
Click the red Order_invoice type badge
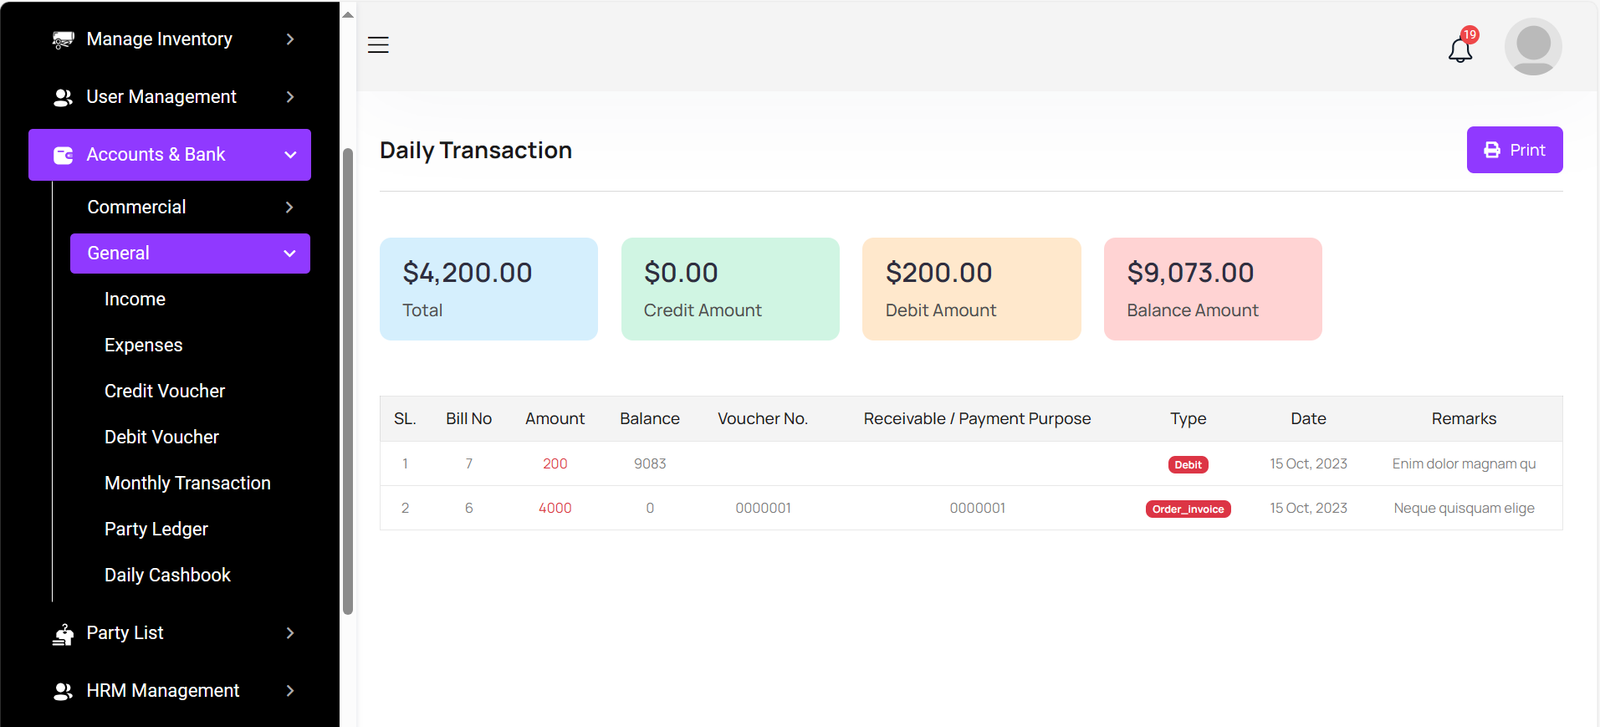1187,509
